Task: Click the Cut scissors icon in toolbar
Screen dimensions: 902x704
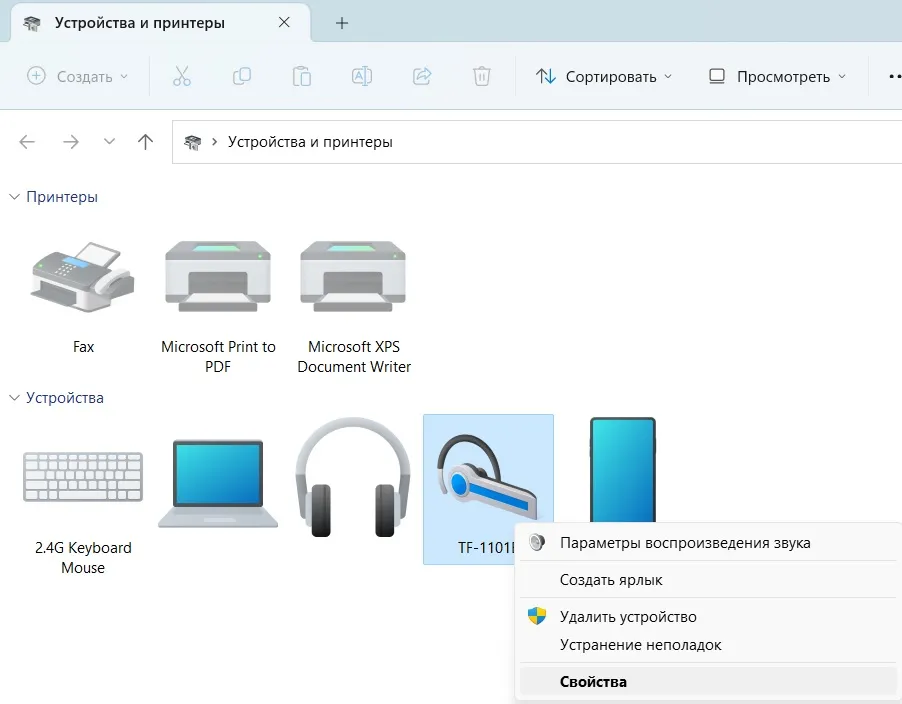Action: coord(182,76)
